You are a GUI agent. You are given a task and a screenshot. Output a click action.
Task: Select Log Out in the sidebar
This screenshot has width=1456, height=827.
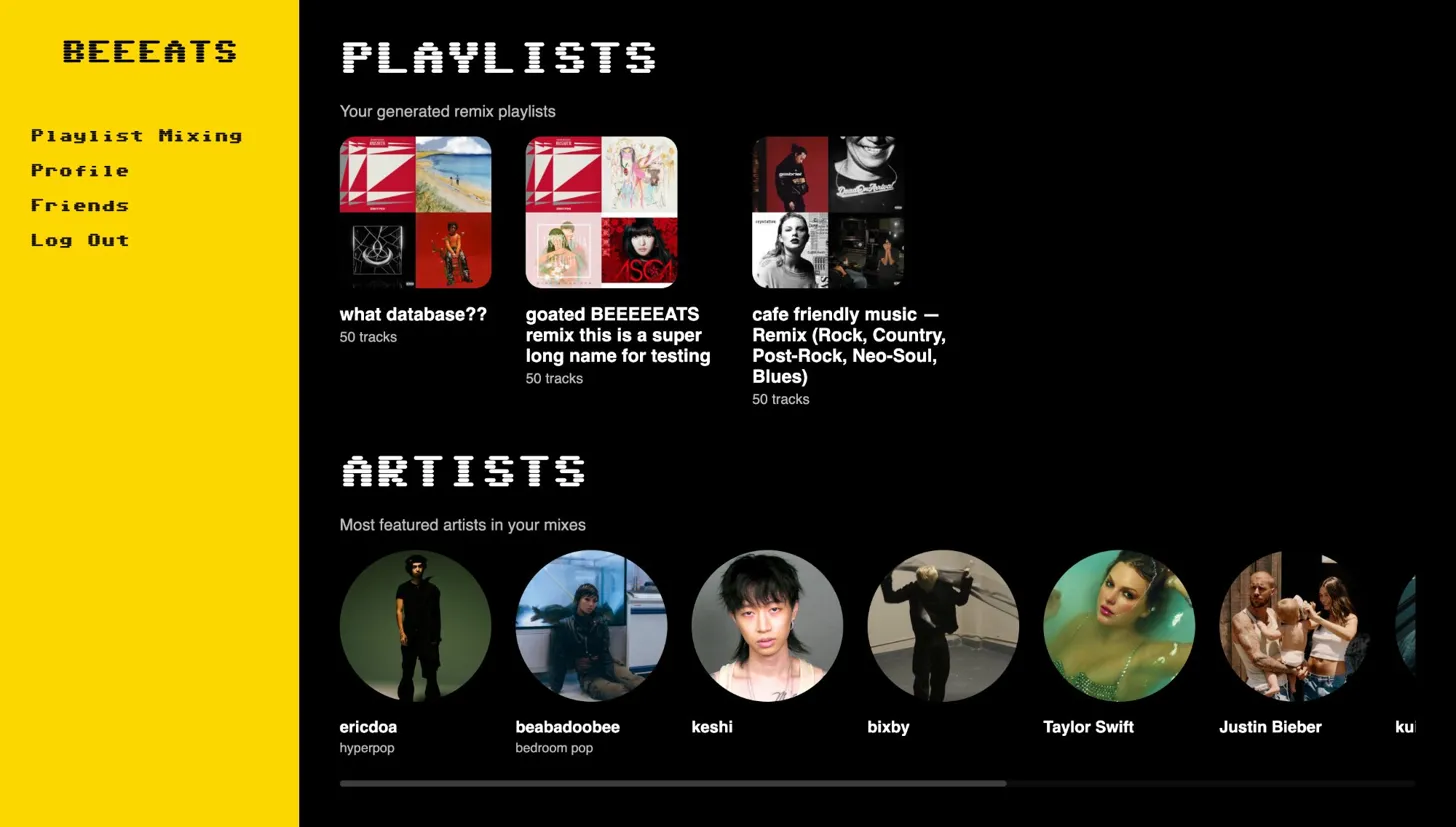coord(79,240)
